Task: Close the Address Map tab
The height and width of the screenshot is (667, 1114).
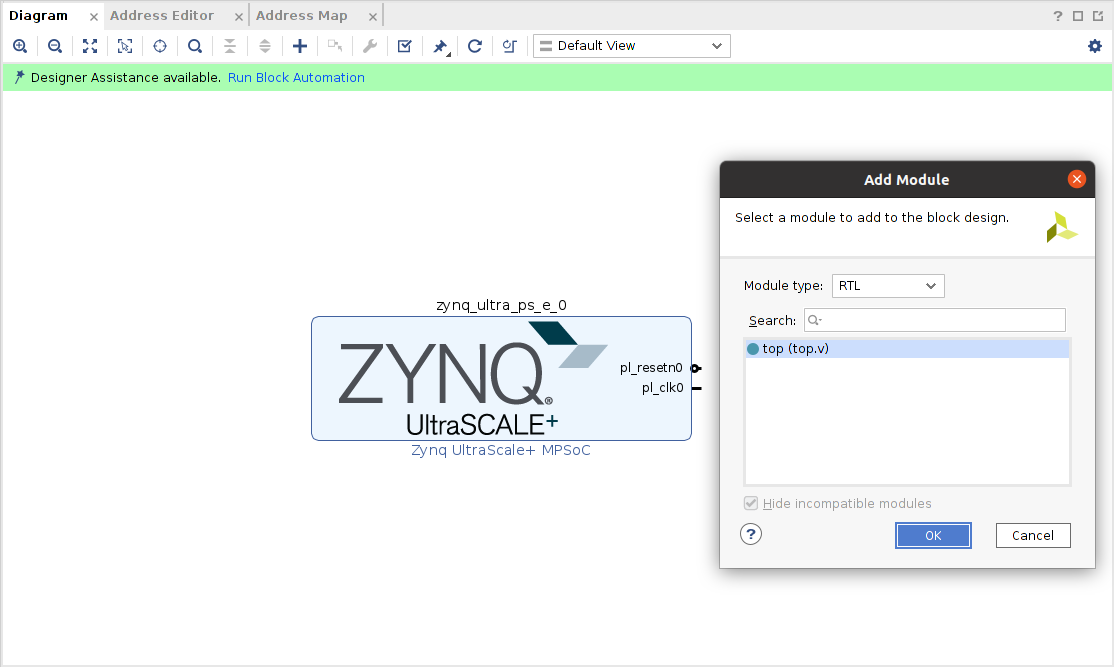Action: [372, 16]
